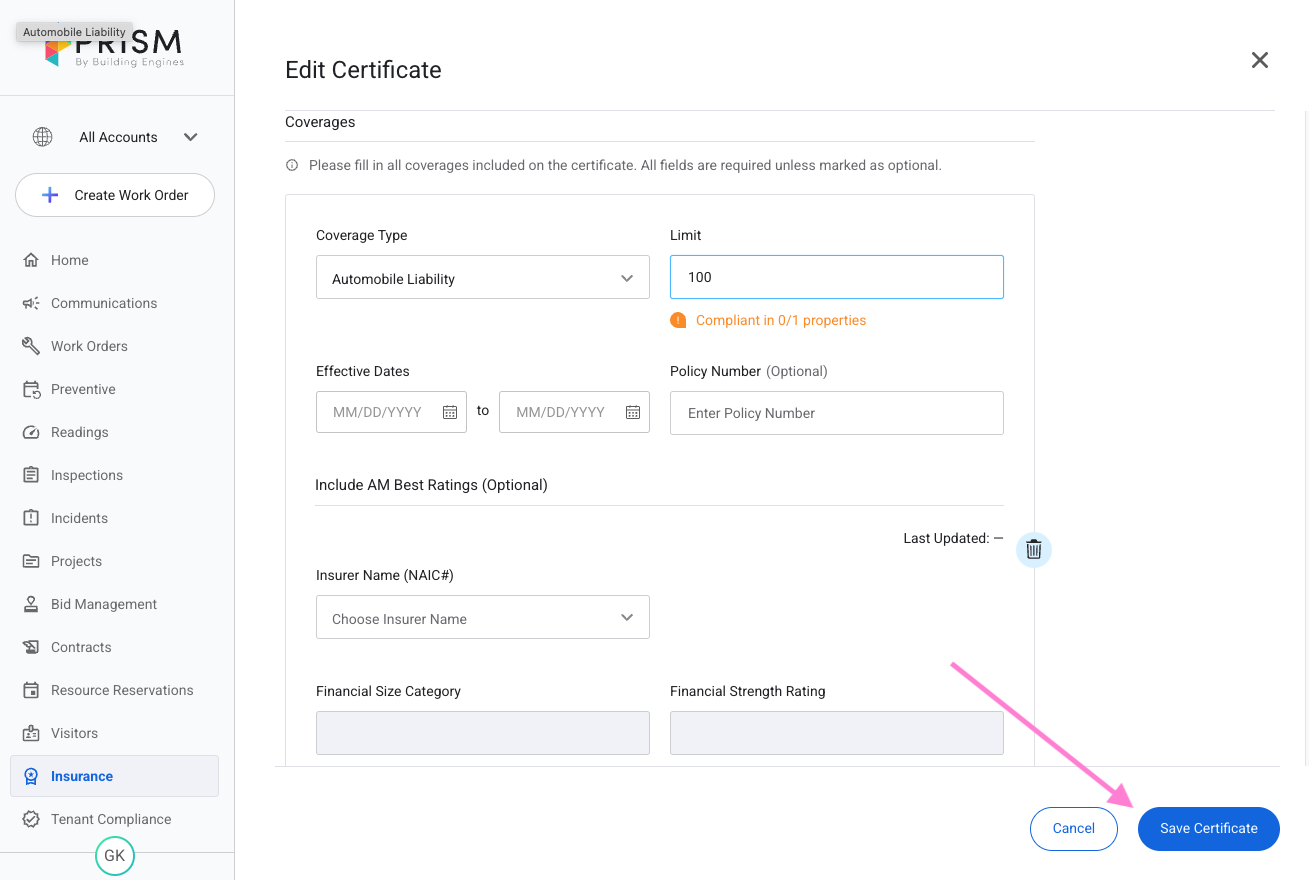Click the Cancel button
Image resolution: width=1309 pixels, height=880 pixels.
pos(1073,828)
